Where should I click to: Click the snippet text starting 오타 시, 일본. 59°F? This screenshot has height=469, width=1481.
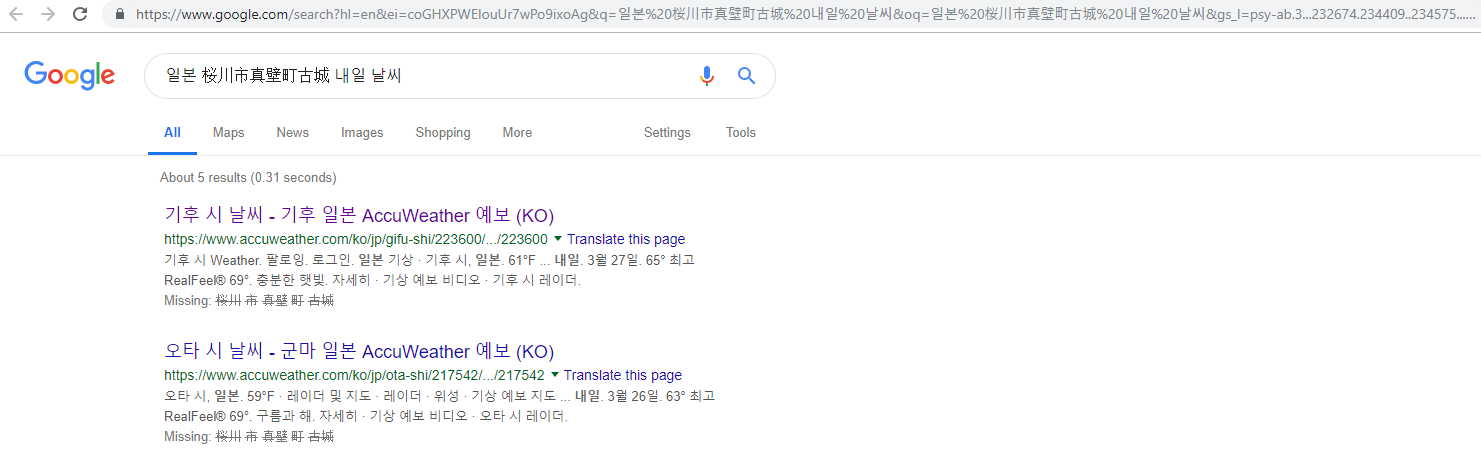[440, 406]
